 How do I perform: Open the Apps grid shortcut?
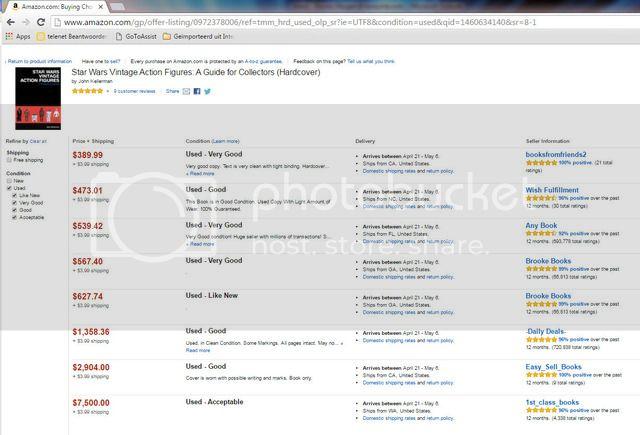pyautogui.click(x=18, y=36)
